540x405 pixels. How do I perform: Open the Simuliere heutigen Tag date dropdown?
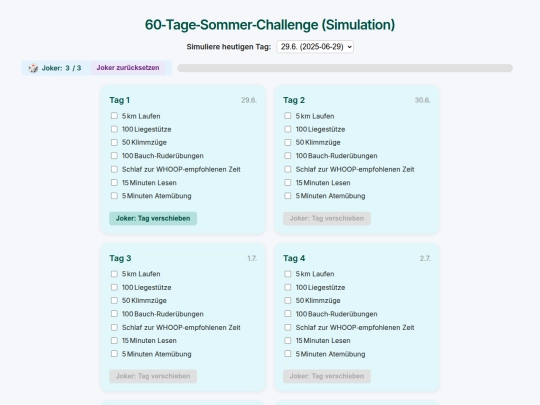click(x=315, y=47)
